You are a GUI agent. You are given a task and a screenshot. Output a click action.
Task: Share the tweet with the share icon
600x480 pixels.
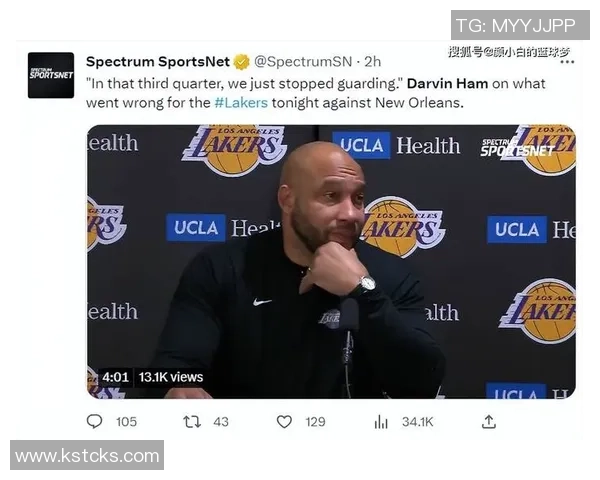tap(488, 422)
